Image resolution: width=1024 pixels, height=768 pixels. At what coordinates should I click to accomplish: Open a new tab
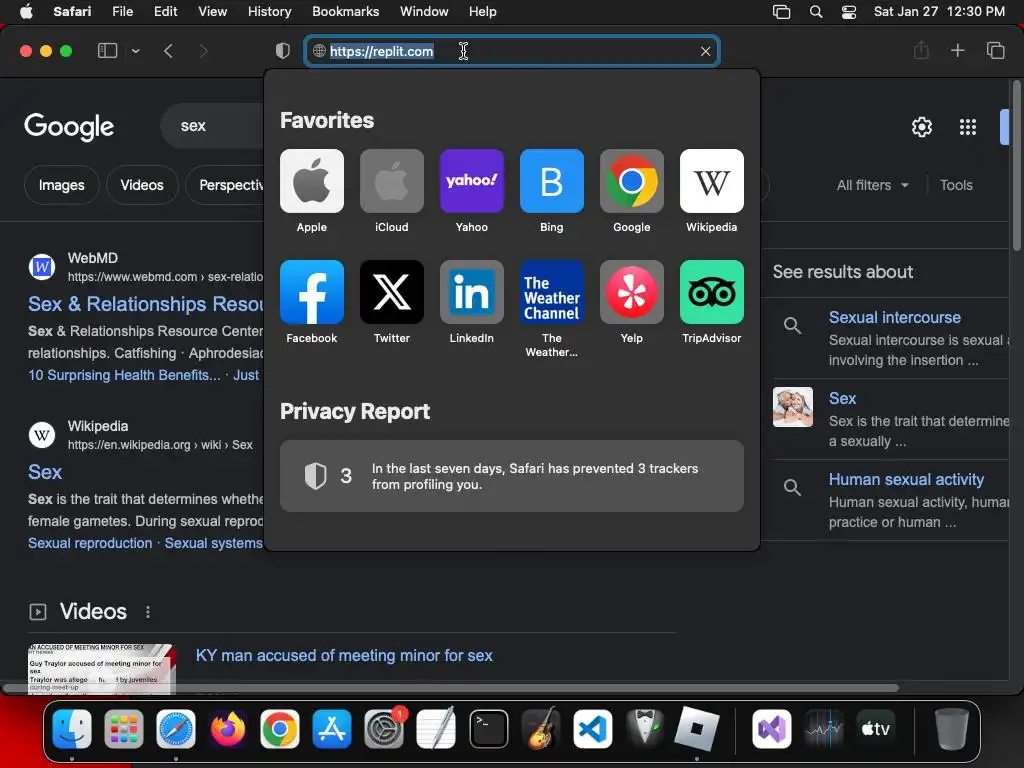(957, 50)
